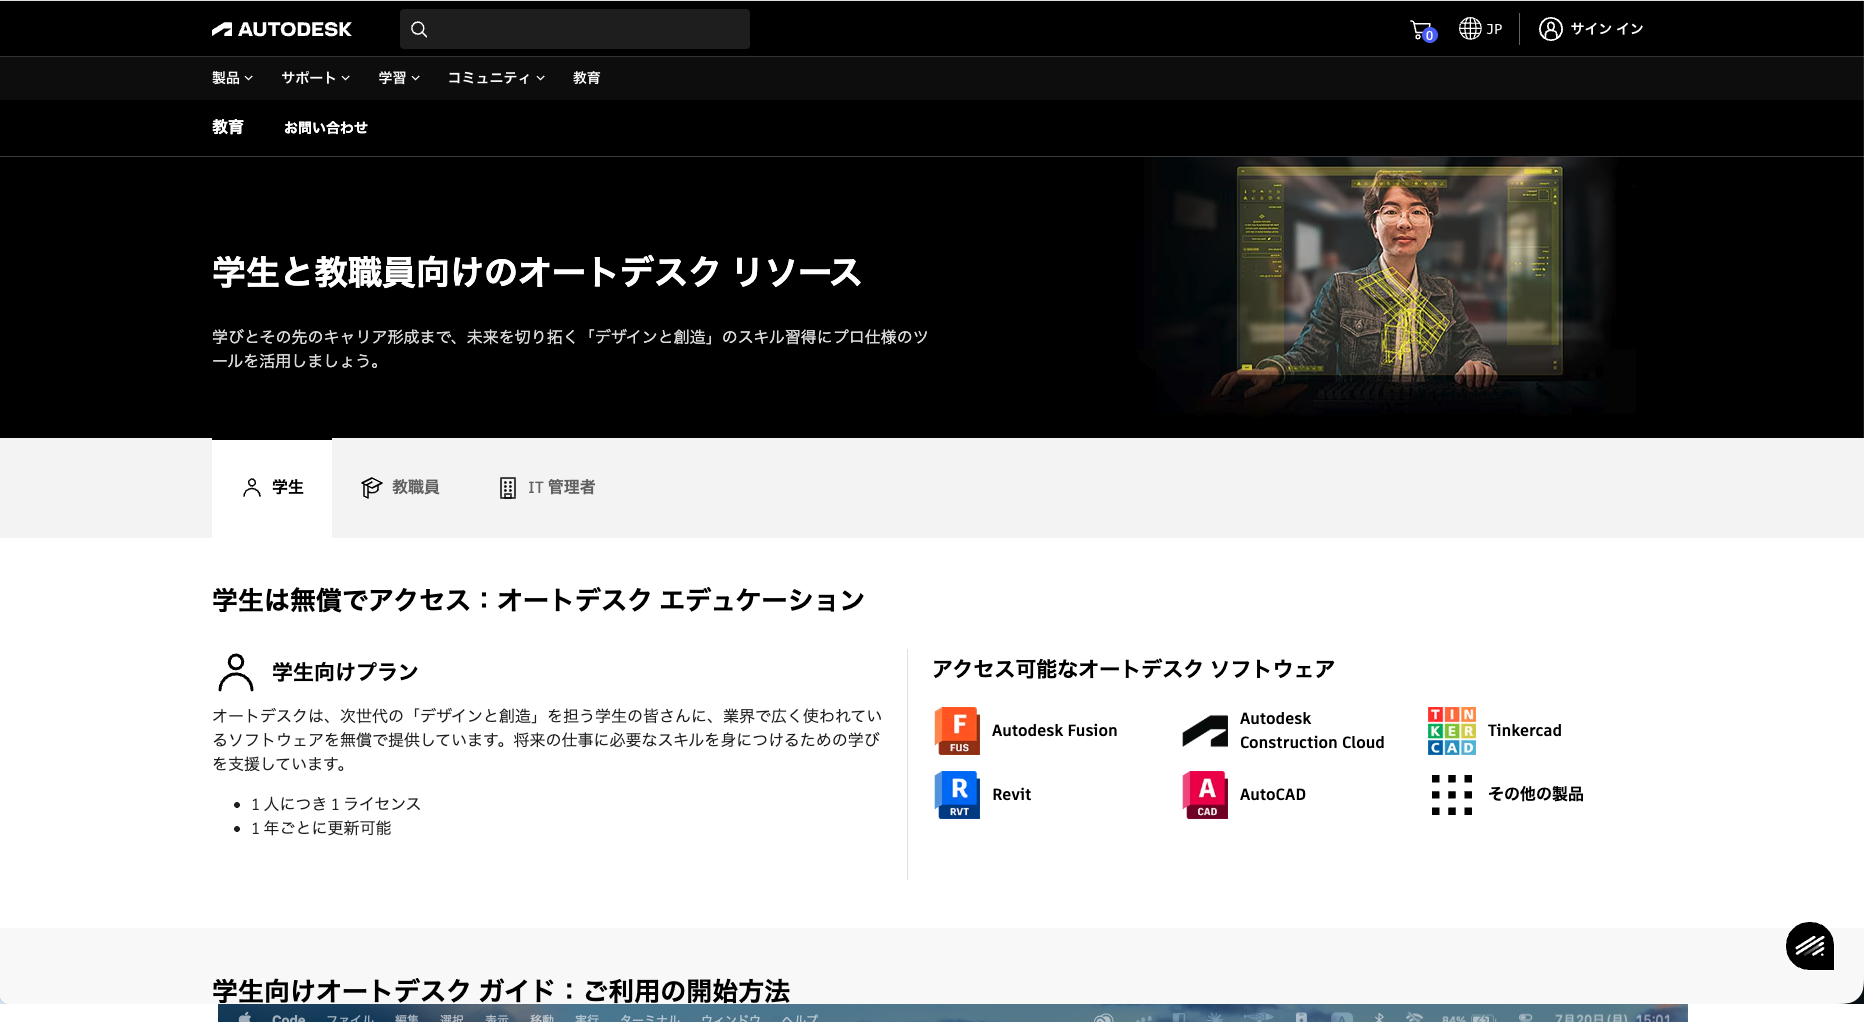Expand the 製品 menu
The width and height of the screenshot is (1864, 1022).
232,78
